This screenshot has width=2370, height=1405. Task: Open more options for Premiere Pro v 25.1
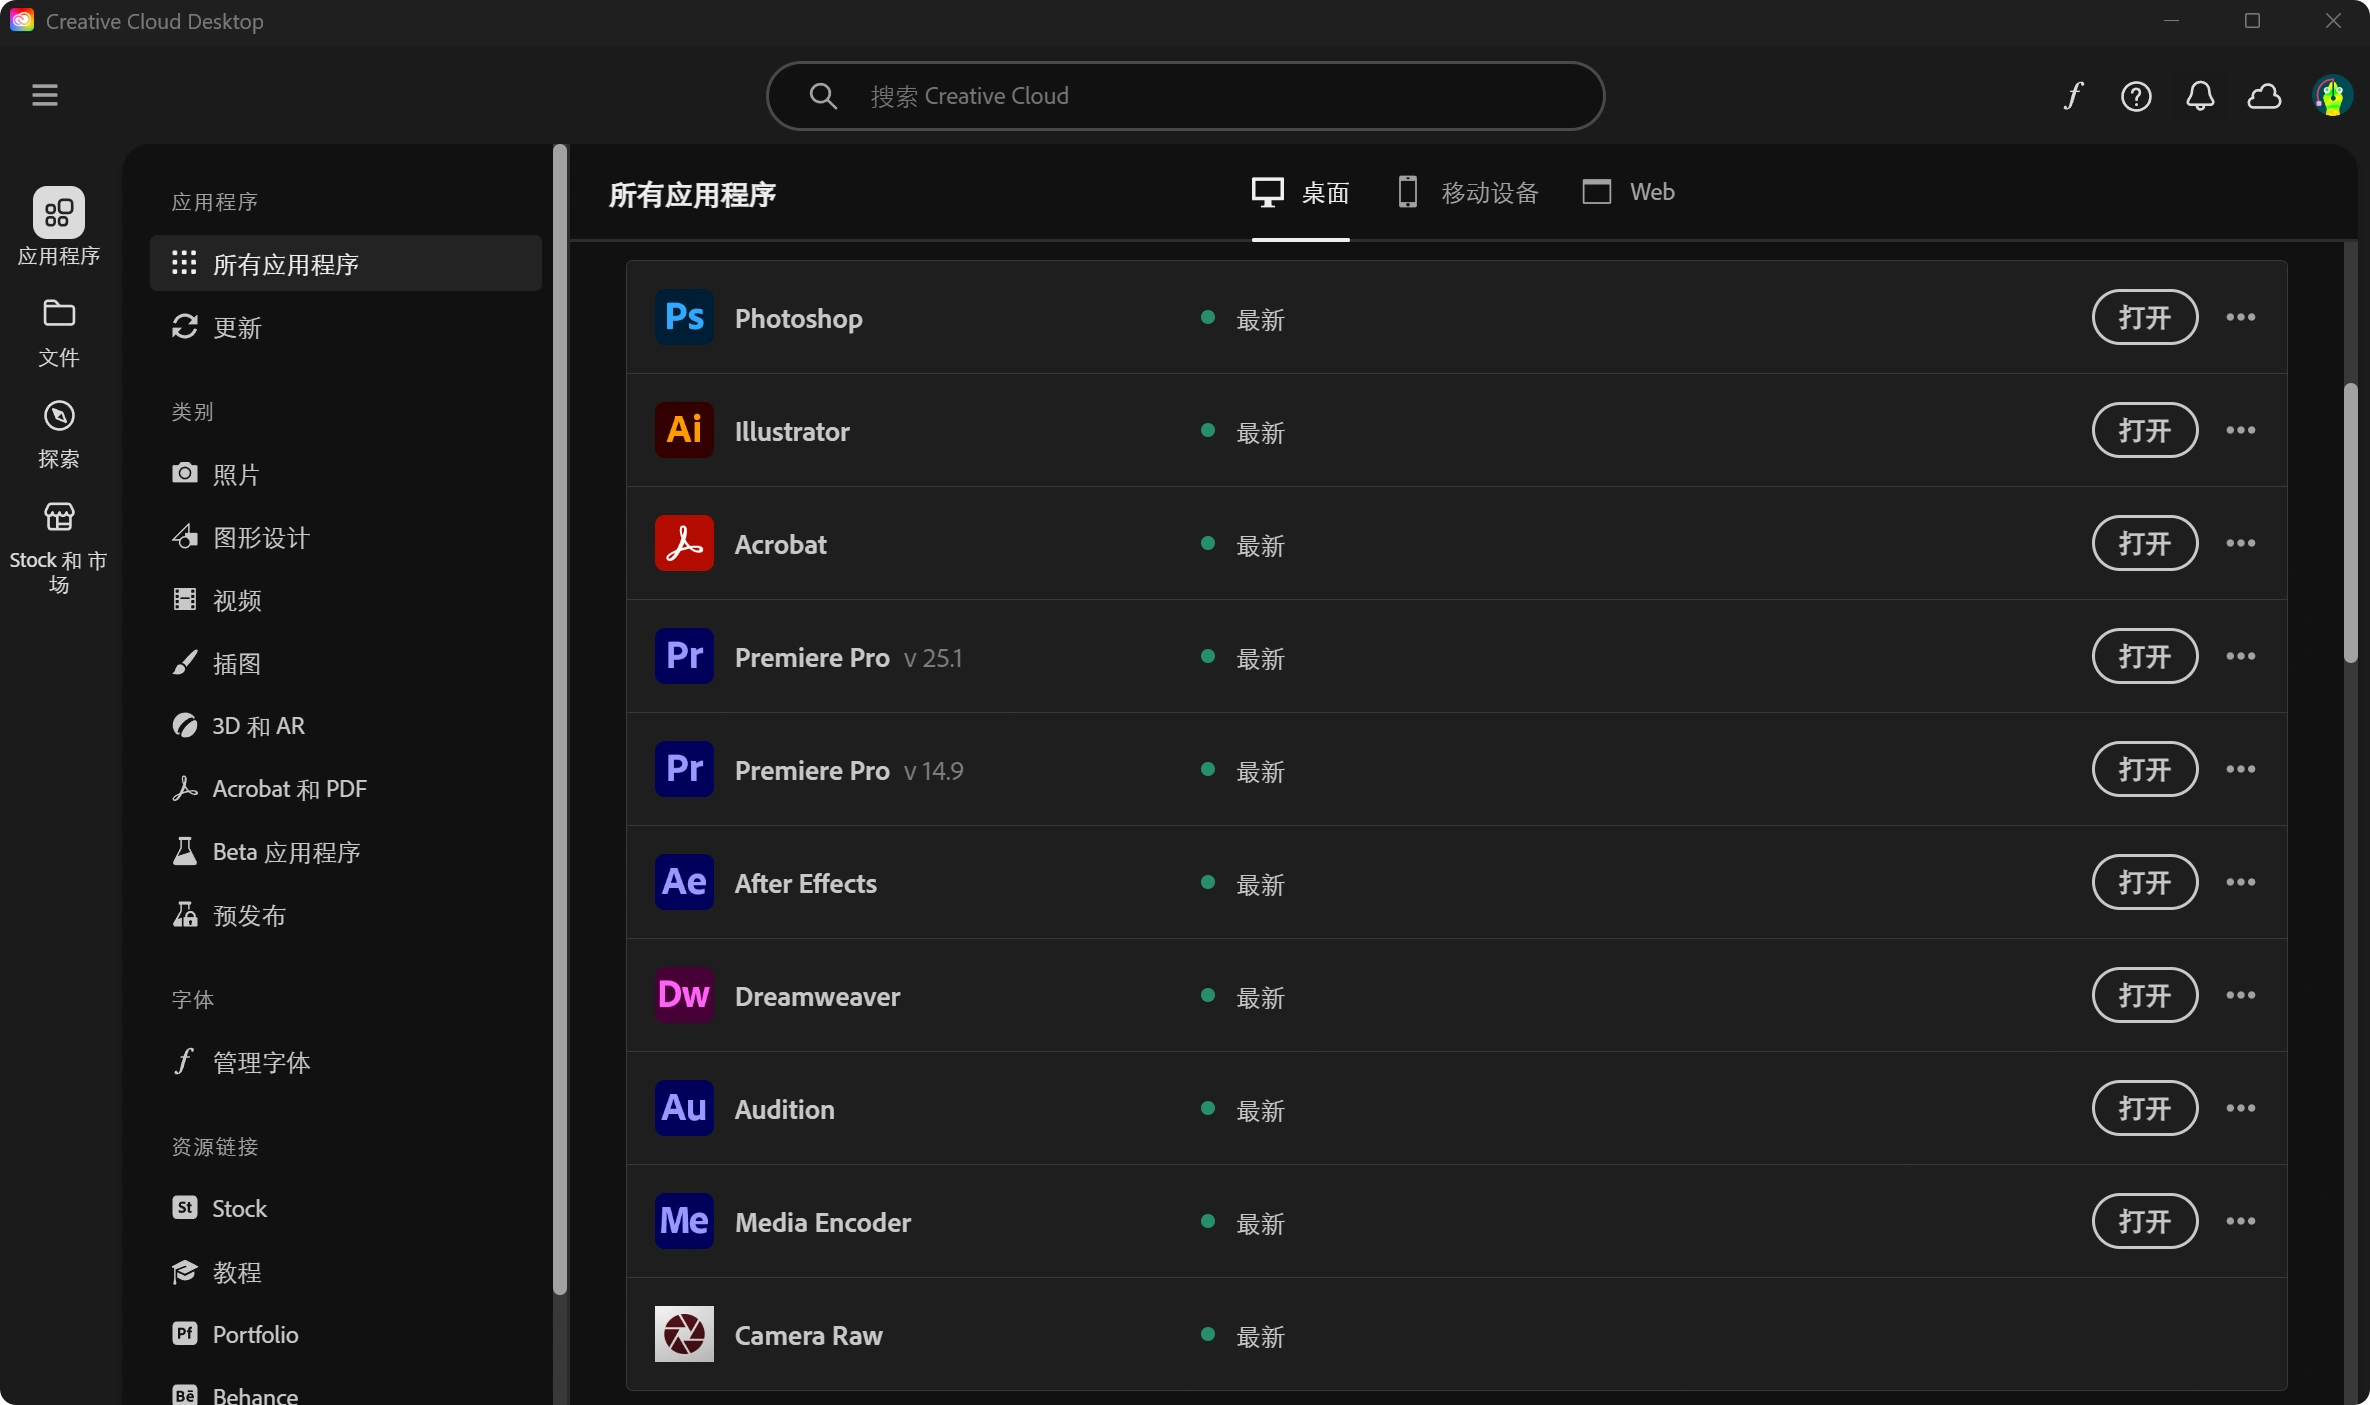coord(2241,656)
